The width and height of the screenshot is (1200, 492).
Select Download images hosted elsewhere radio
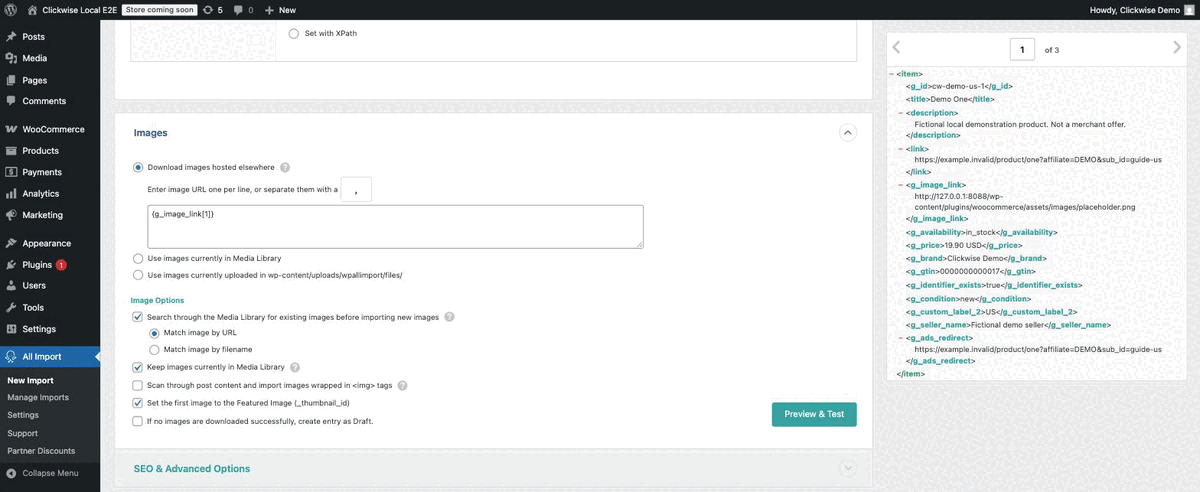point(138,167)
